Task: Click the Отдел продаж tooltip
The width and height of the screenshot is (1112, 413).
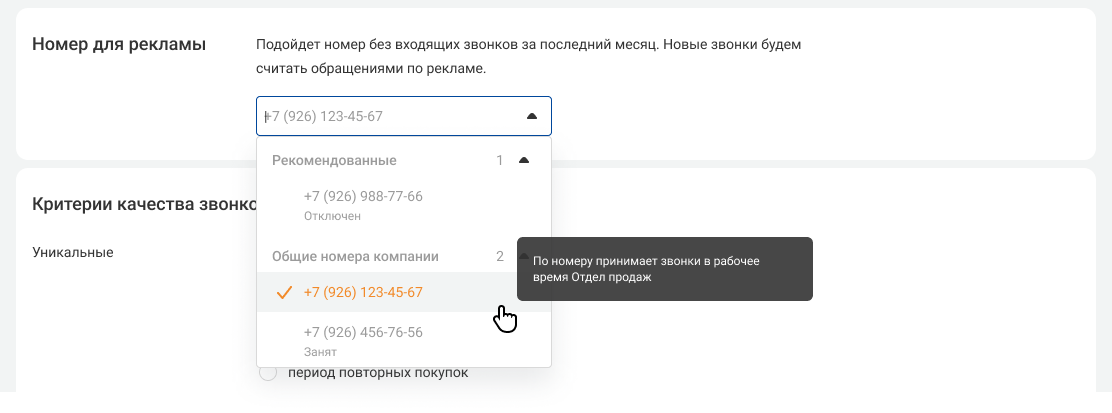Action: [x=664, y=269]
